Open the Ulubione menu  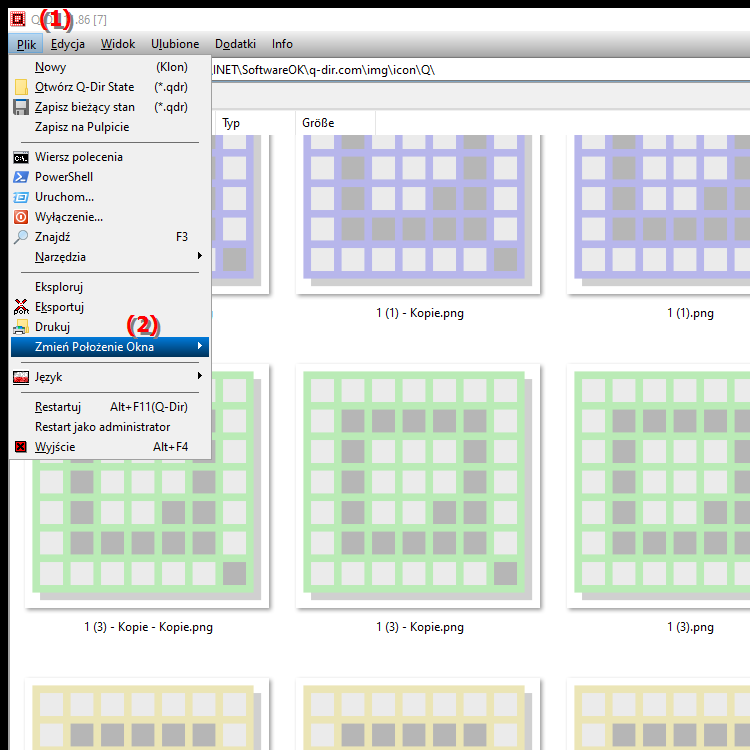pyautogui.click(x=175, y=44)
